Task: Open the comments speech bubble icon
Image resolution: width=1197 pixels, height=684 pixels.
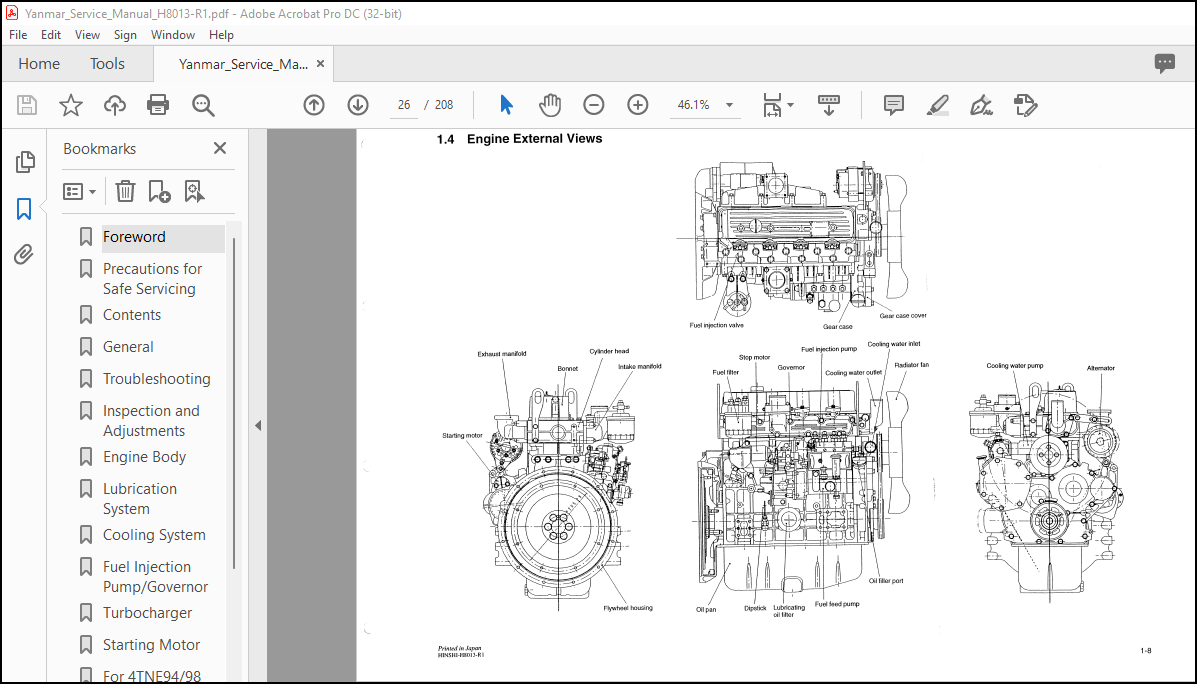Action: [1165, 63]
